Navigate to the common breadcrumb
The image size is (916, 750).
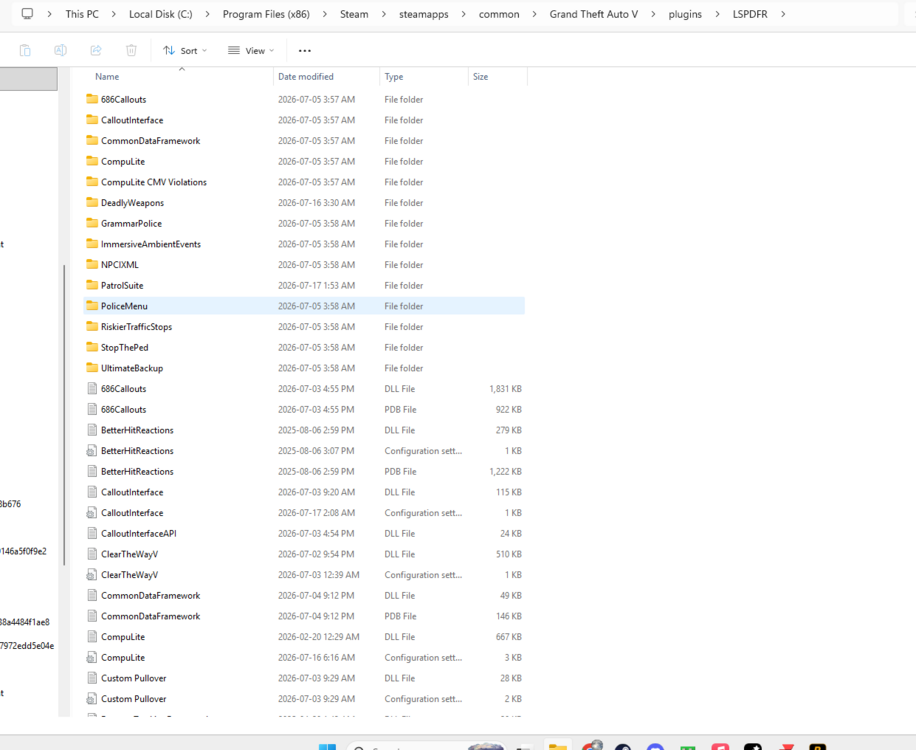coord(499,14)
